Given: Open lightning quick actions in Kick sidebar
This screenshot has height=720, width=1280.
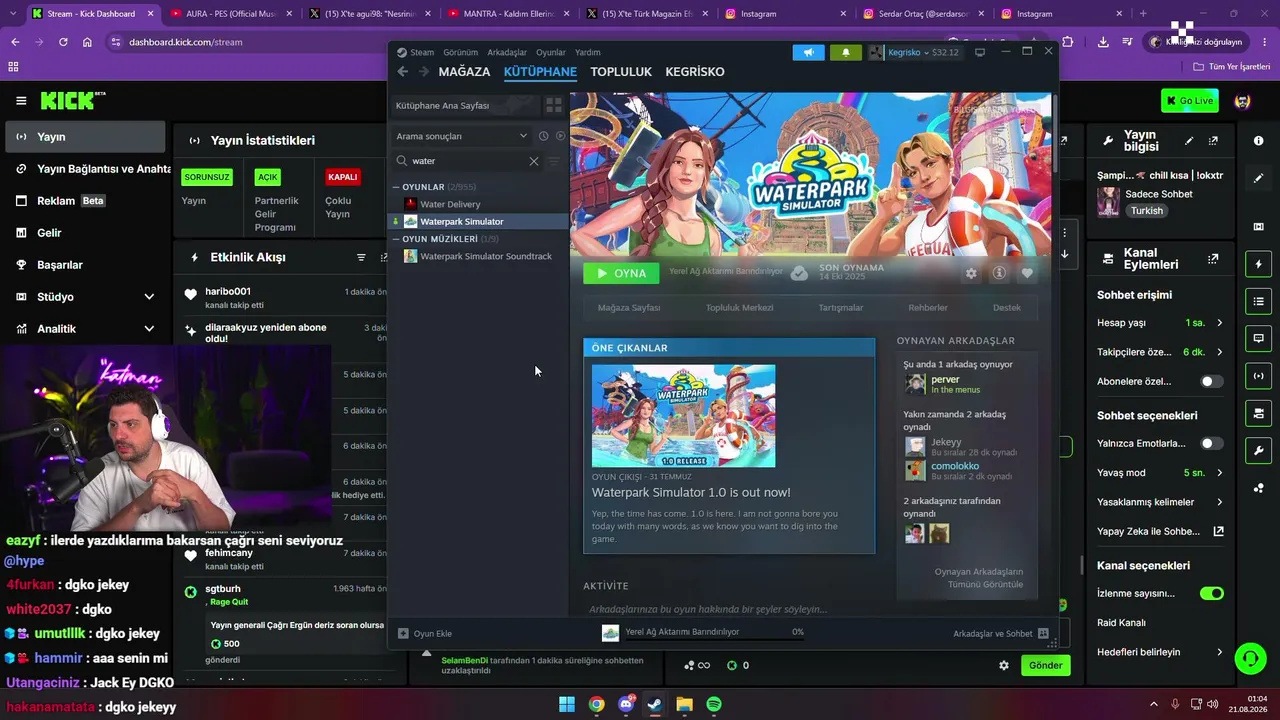Looking at the screenshot, I should (x=1258, y=264).
